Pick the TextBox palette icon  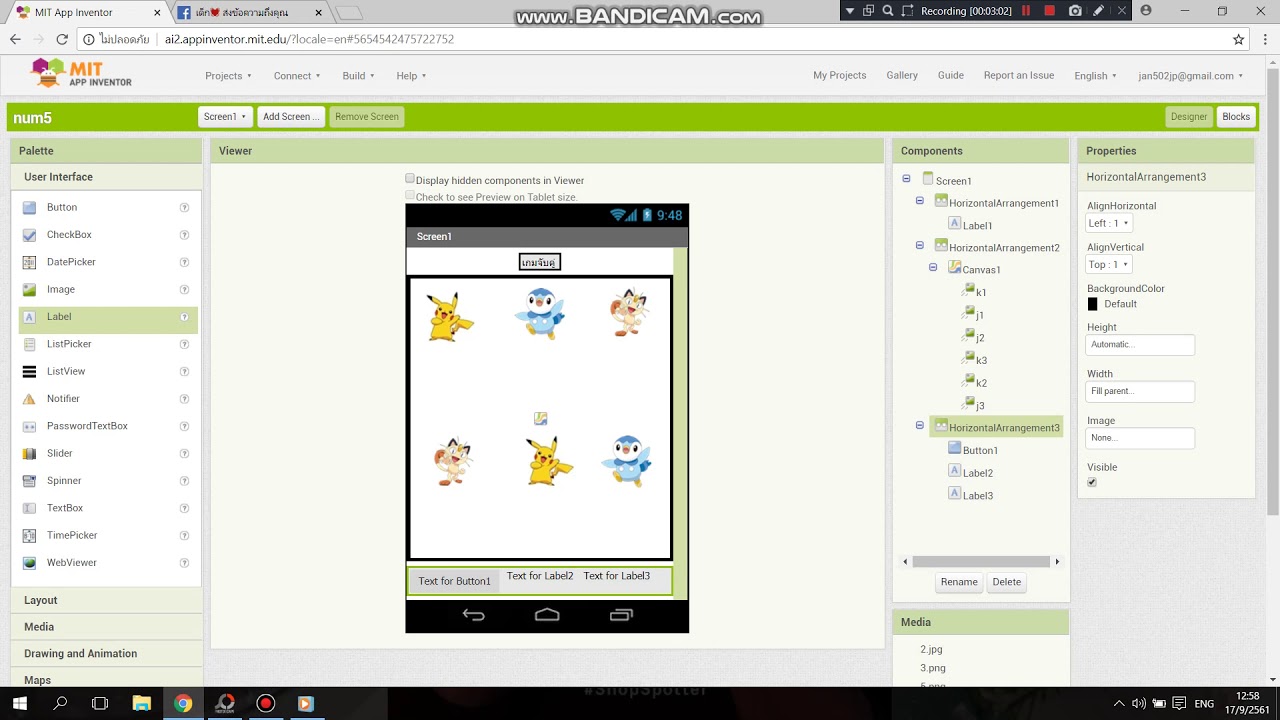[29, 508]
